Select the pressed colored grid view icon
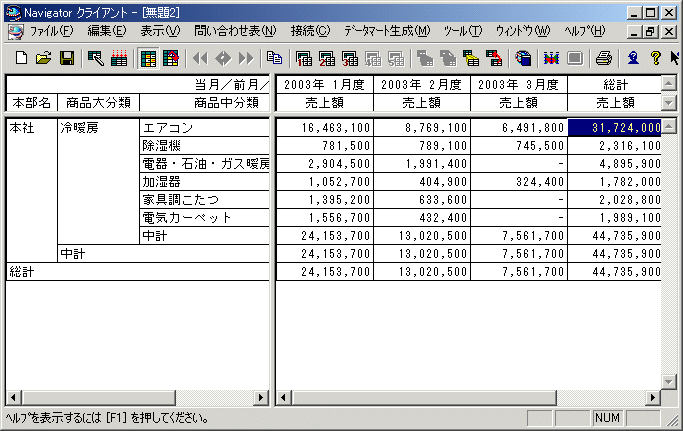 [148, 58]
